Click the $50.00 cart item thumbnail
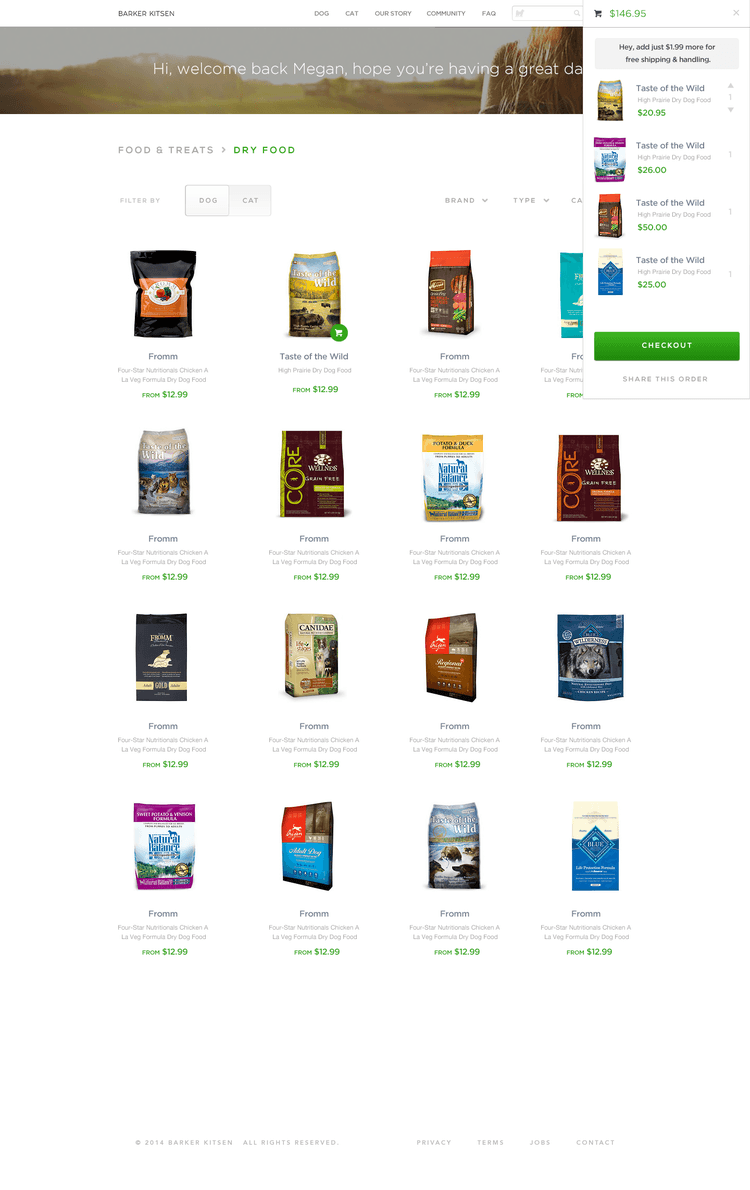This screenshot has width=750, height=1190. click(x=610, y=216)
